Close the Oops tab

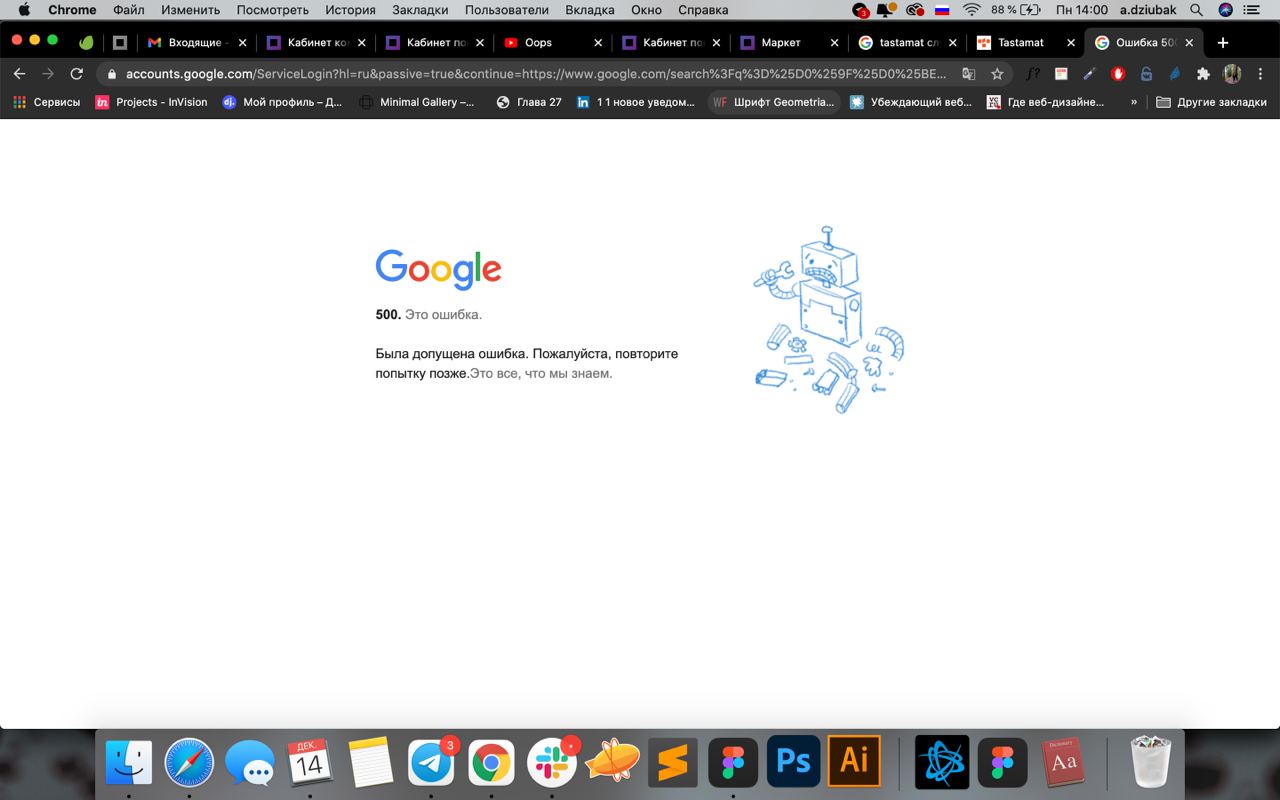[598, 43]
